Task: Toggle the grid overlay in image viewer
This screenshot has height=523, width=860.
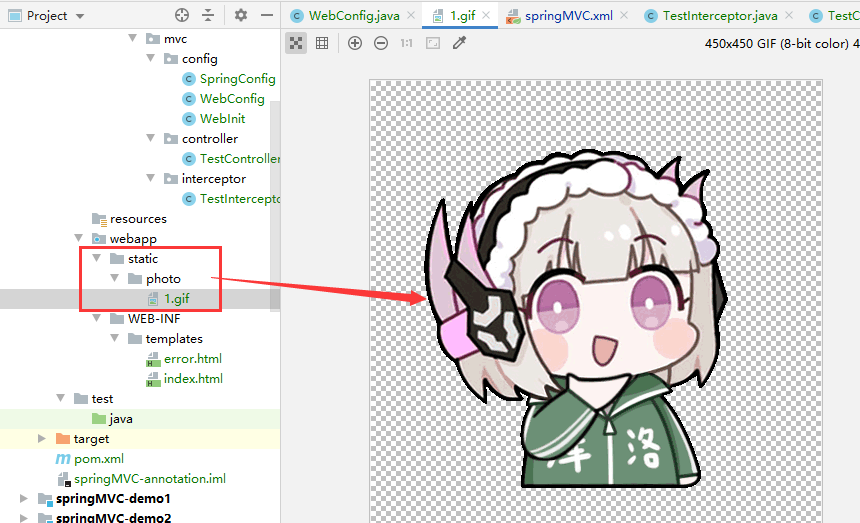Action: 322,43
